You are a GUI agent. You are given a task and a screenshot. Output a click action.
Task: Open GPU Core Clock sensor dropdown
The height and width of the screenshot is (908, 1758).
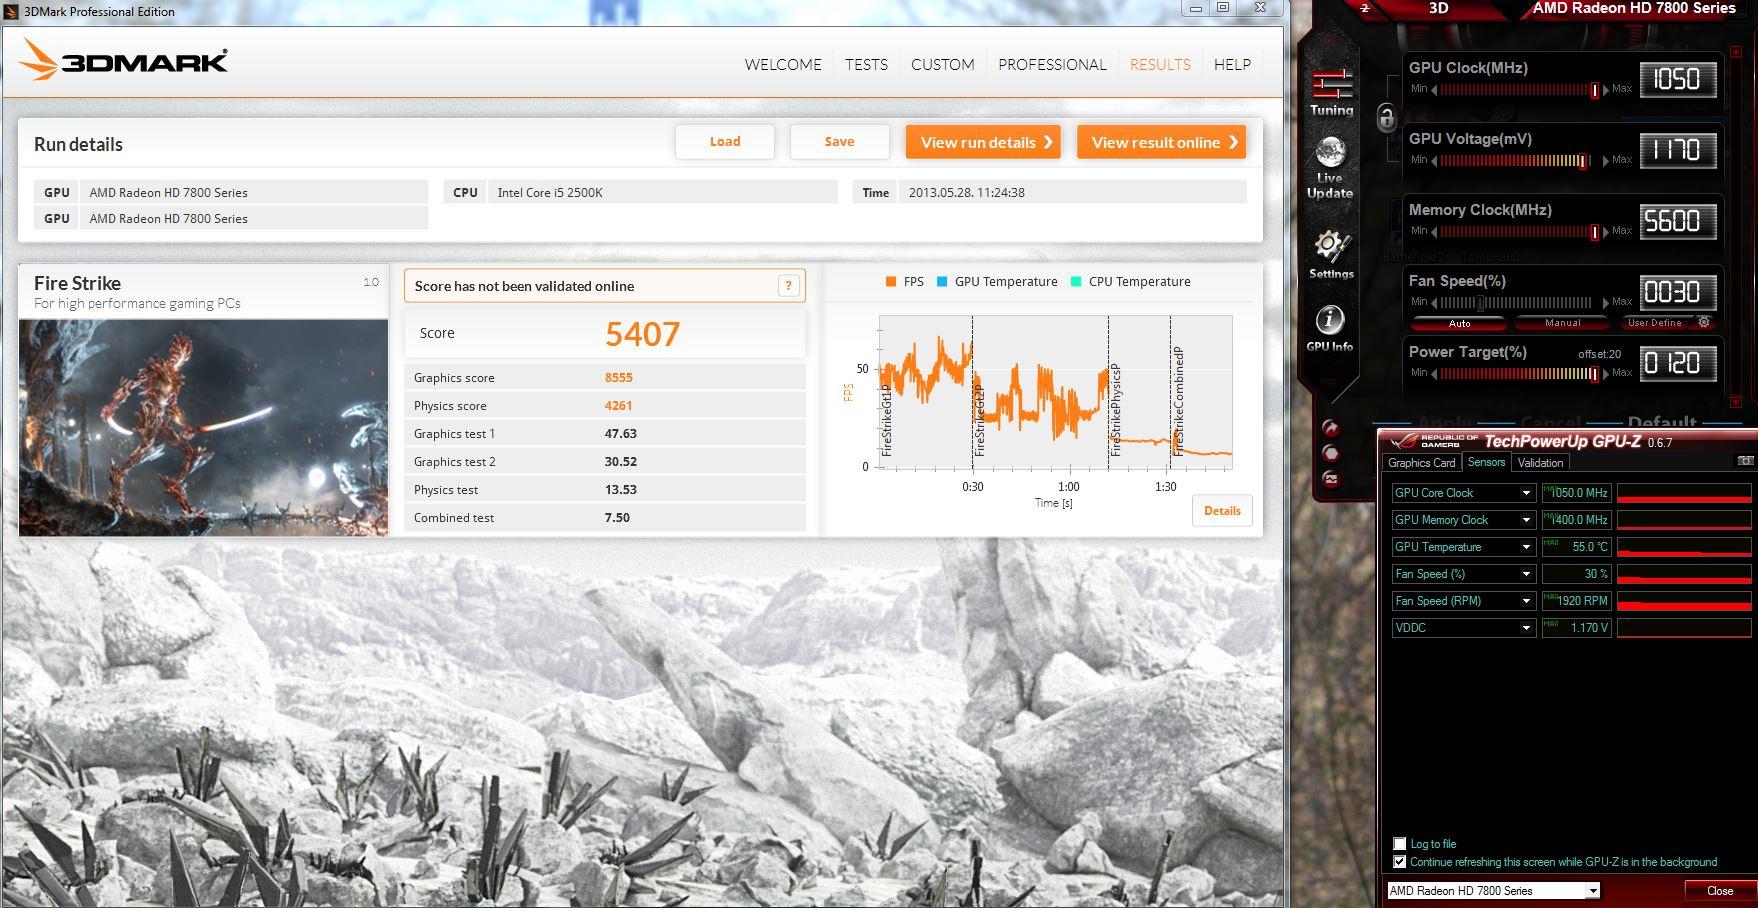point(1526,493)
